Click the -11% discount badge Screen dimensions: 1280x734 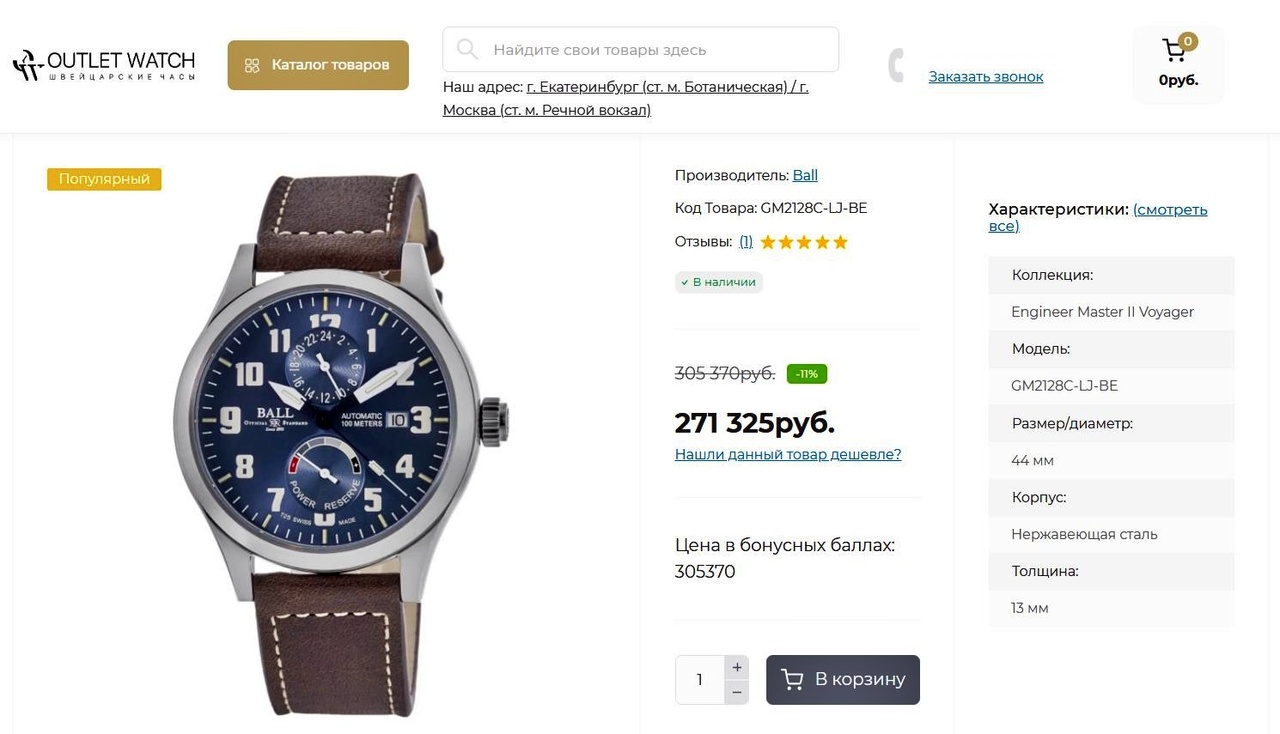point(807,374)
